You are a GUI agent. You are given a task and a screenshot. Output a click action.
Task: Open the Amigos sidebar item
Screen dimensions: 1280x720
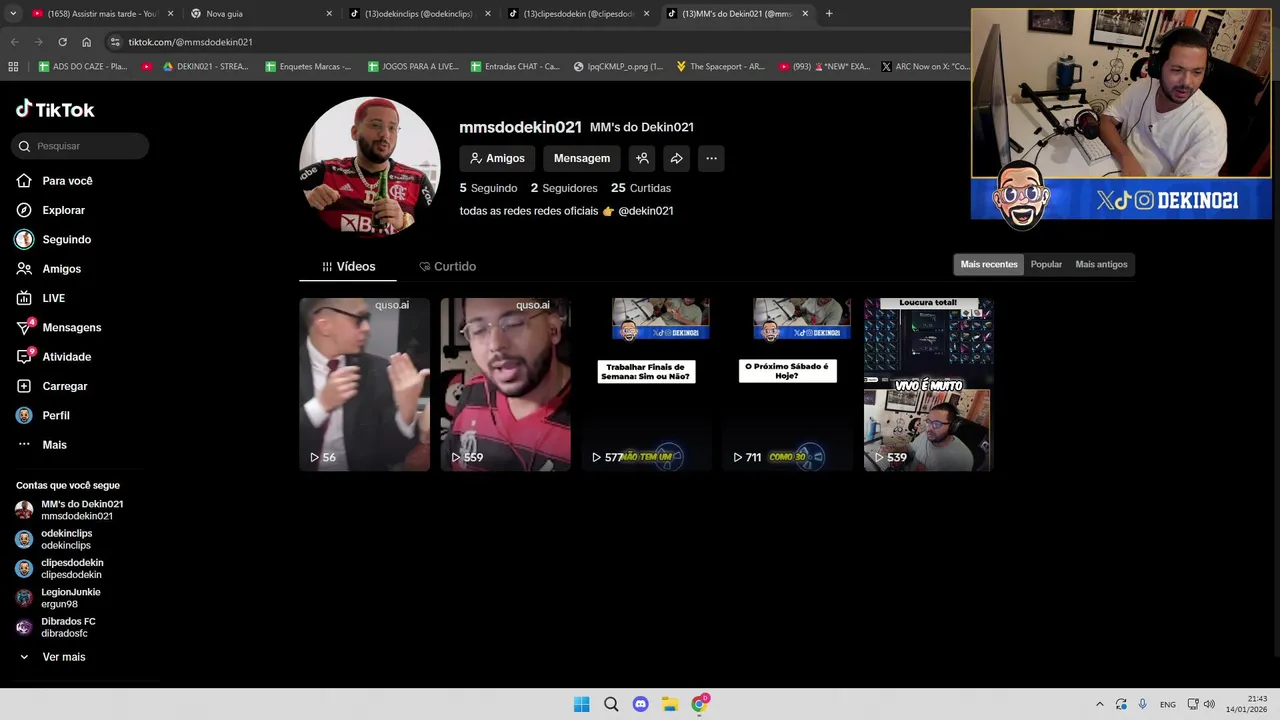tap(61, 269)
